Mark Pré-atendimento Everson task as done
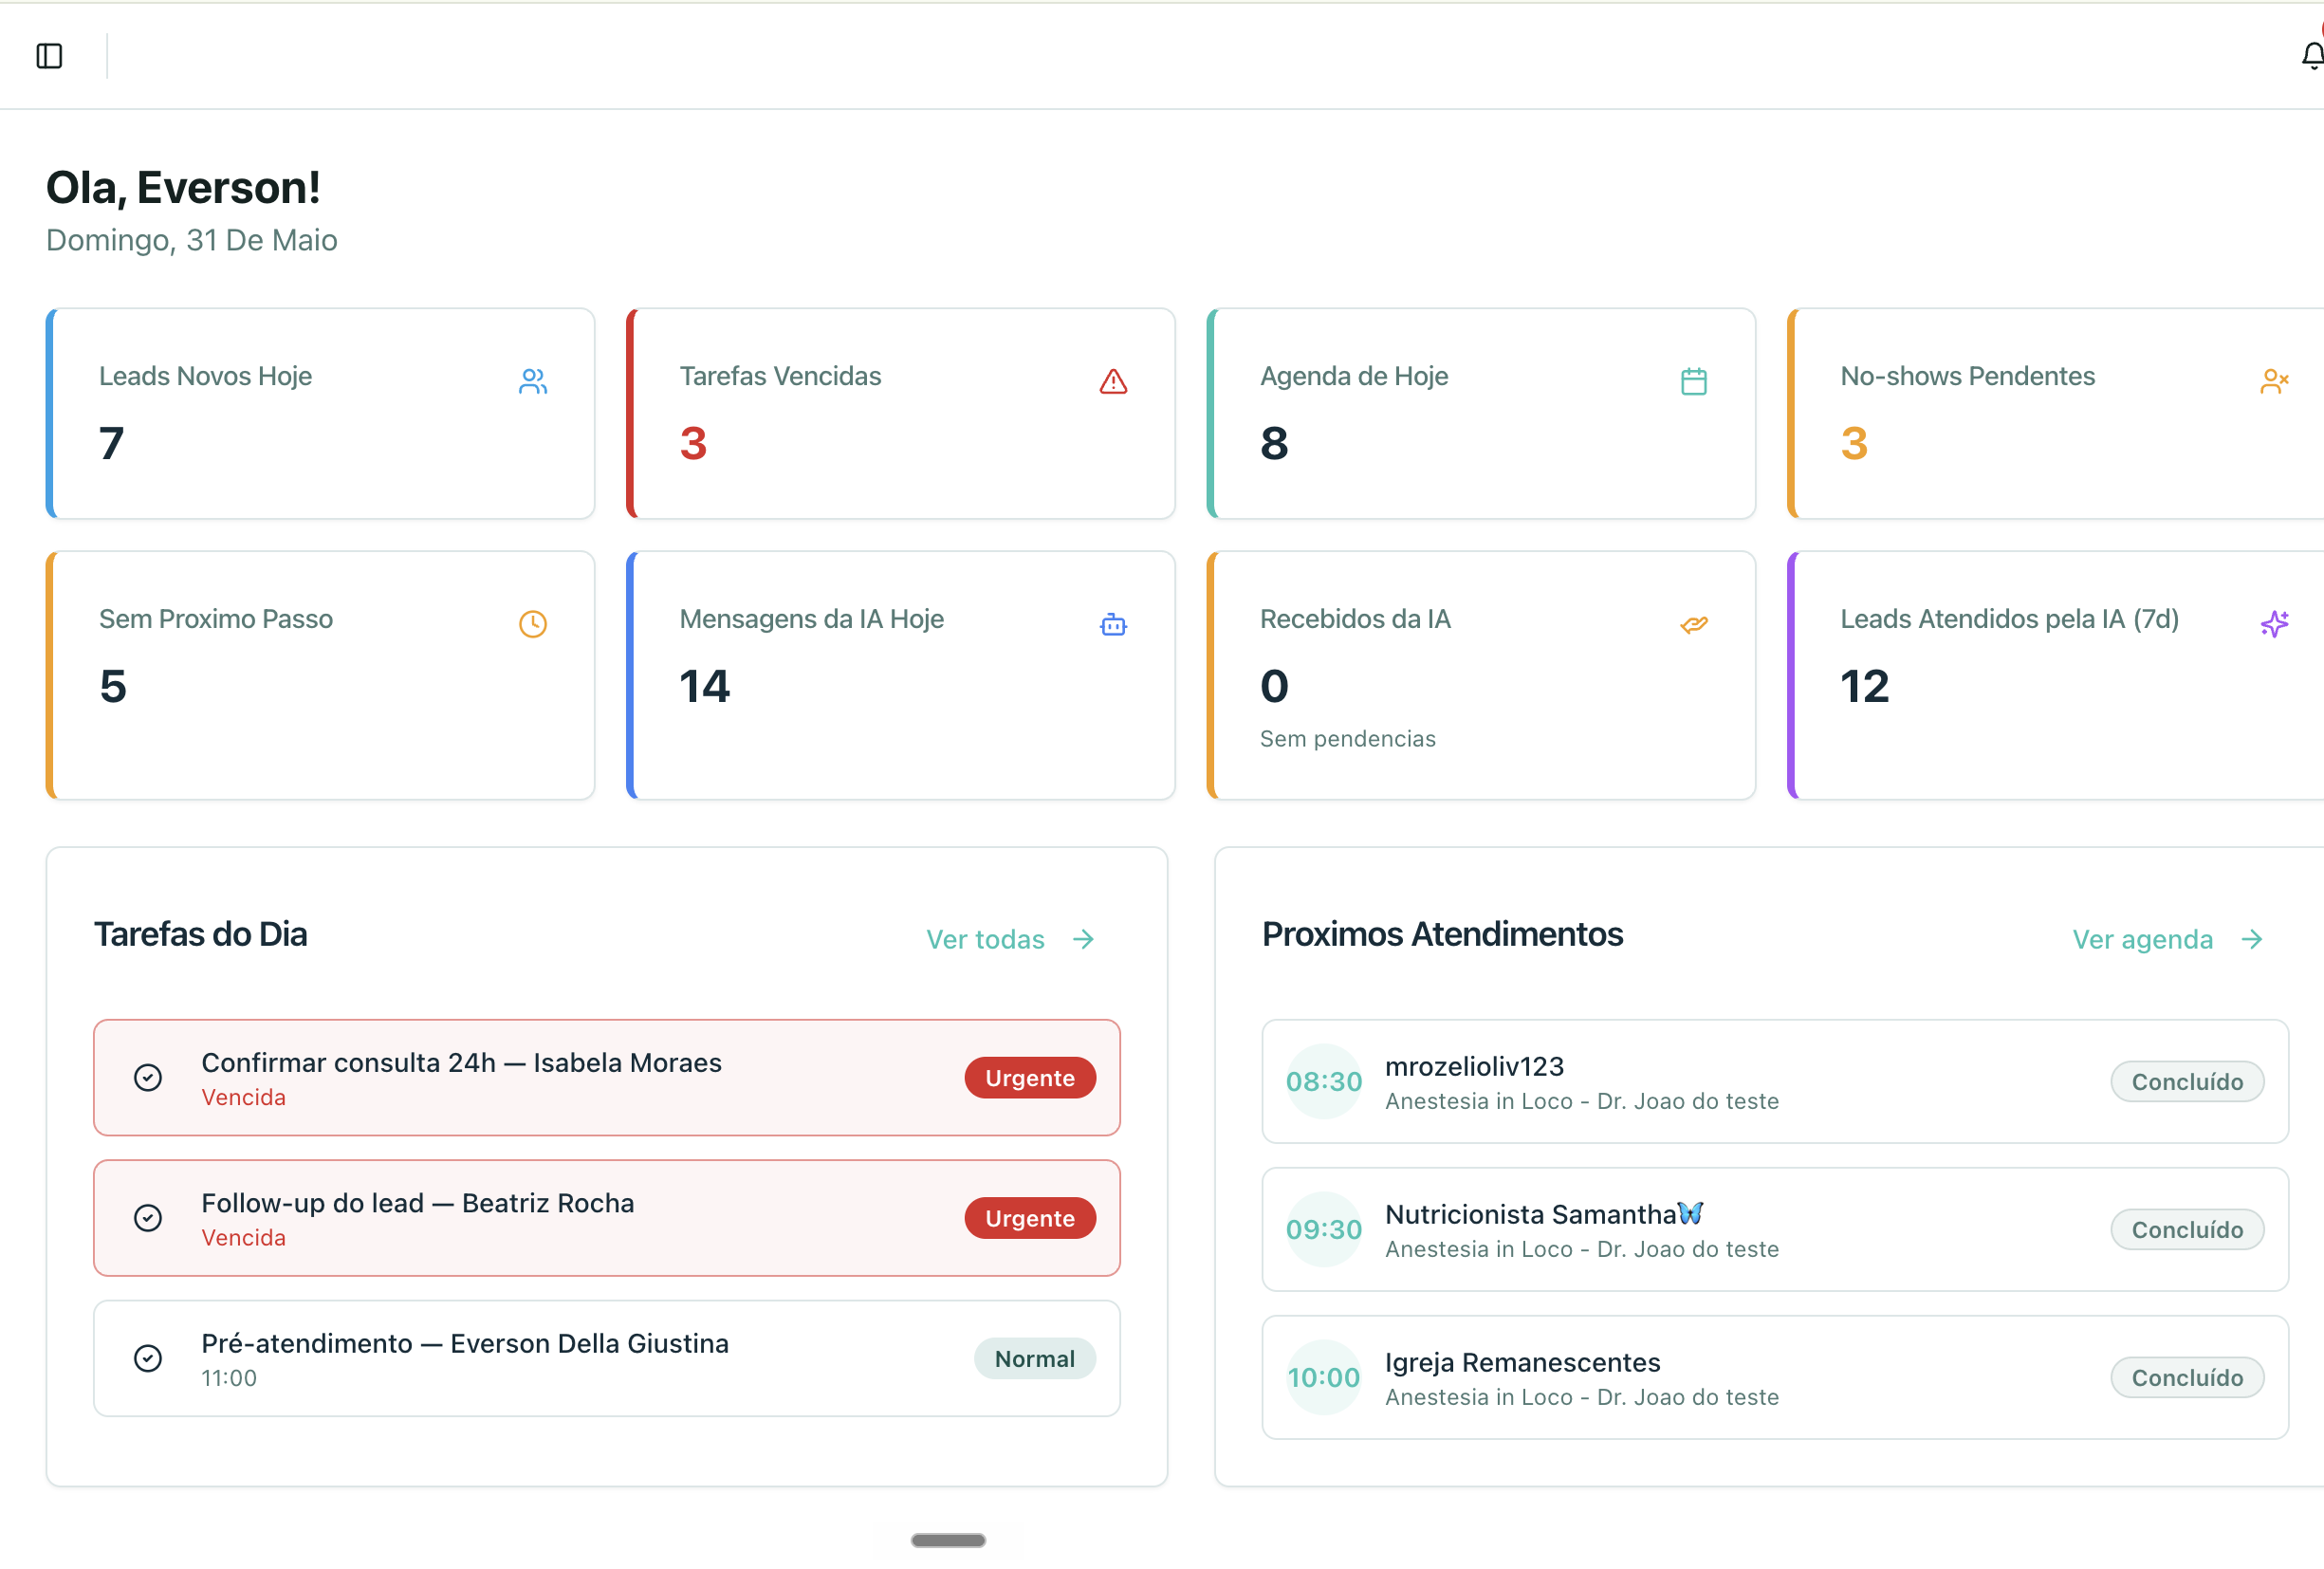This screenshot has width=2324, height=1569. (x=148, y=1357)
